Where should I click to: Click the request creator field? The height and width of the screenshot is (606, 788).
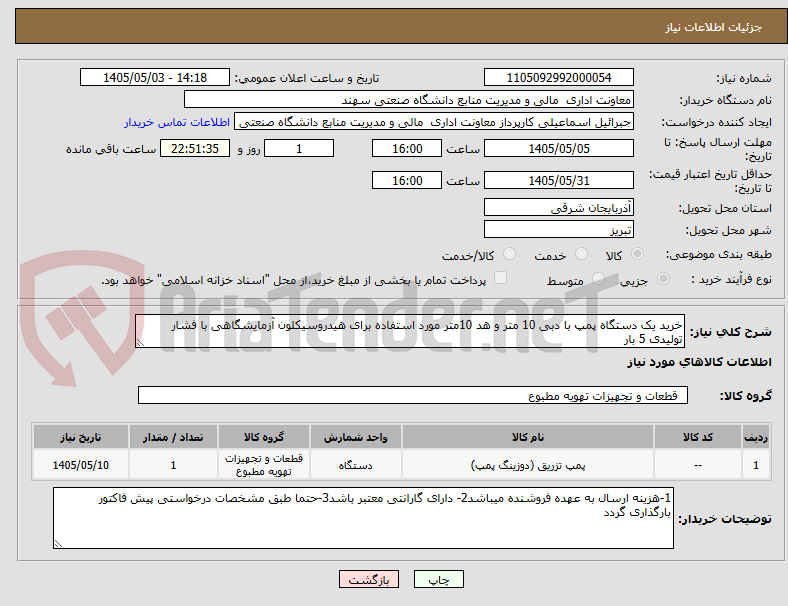pos(434,122)
